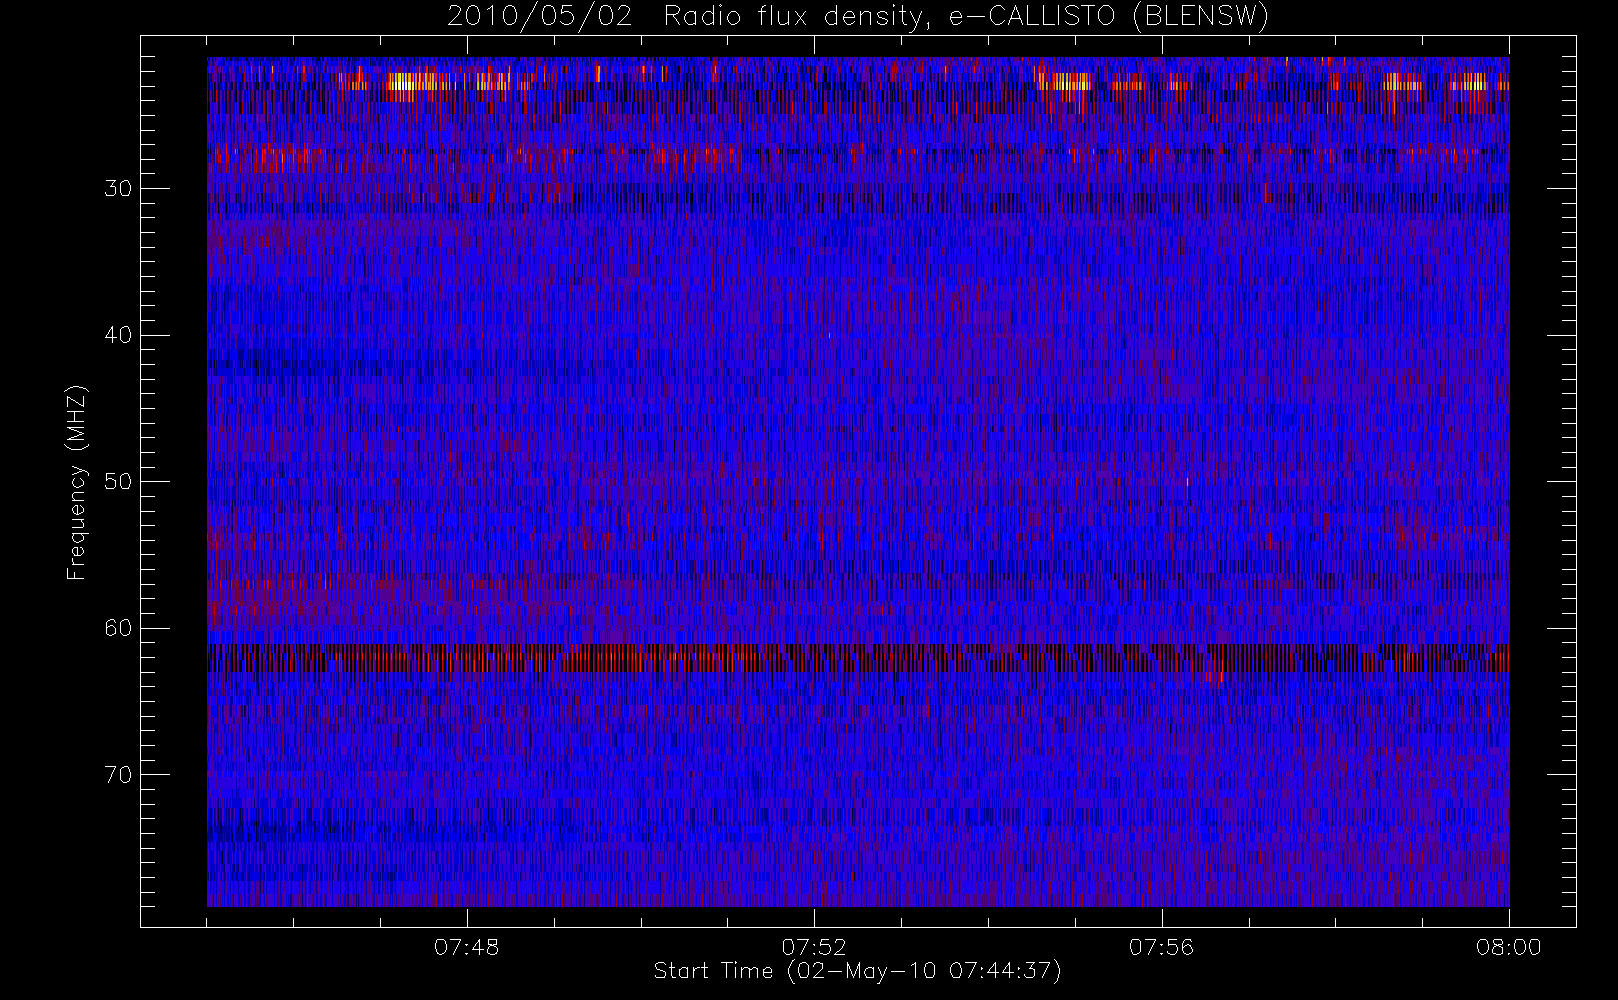Click the 'Start Time (02-May-10 07:44:37)' label
The height and width of the screenshot is (1000, 1618).
pyautogui.click(x=858, y=971)
